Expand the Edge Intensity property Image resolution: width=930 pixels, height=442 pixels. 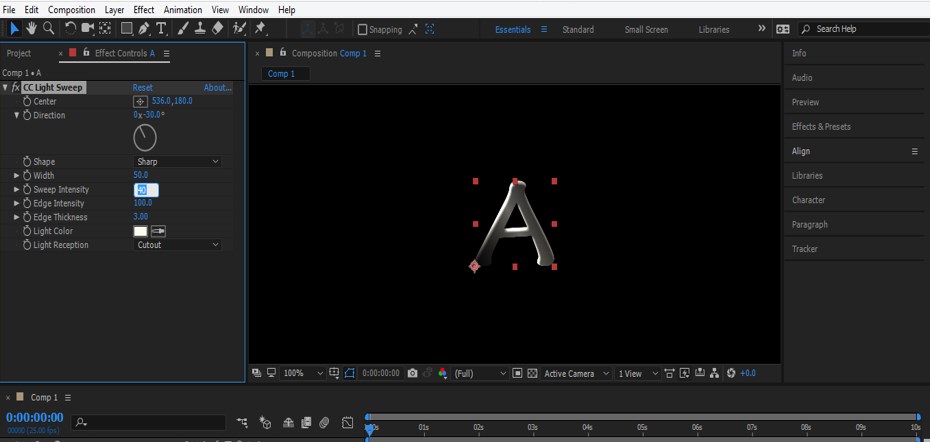coord(16,203)
